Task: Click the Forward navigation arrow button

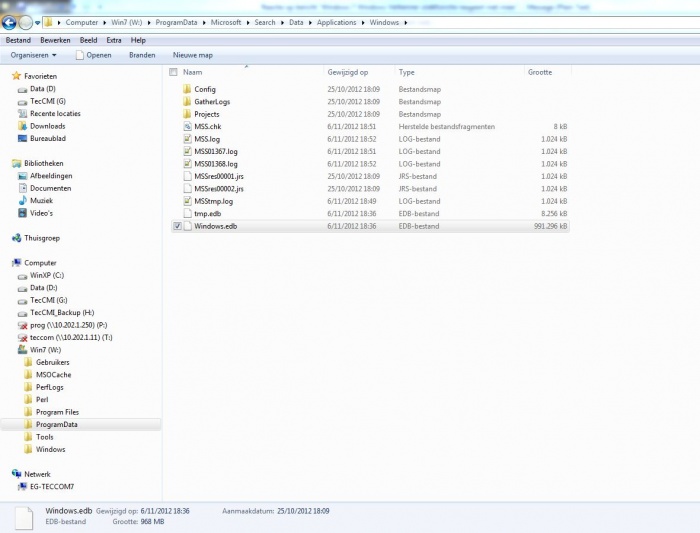Action: coord(26,22)
